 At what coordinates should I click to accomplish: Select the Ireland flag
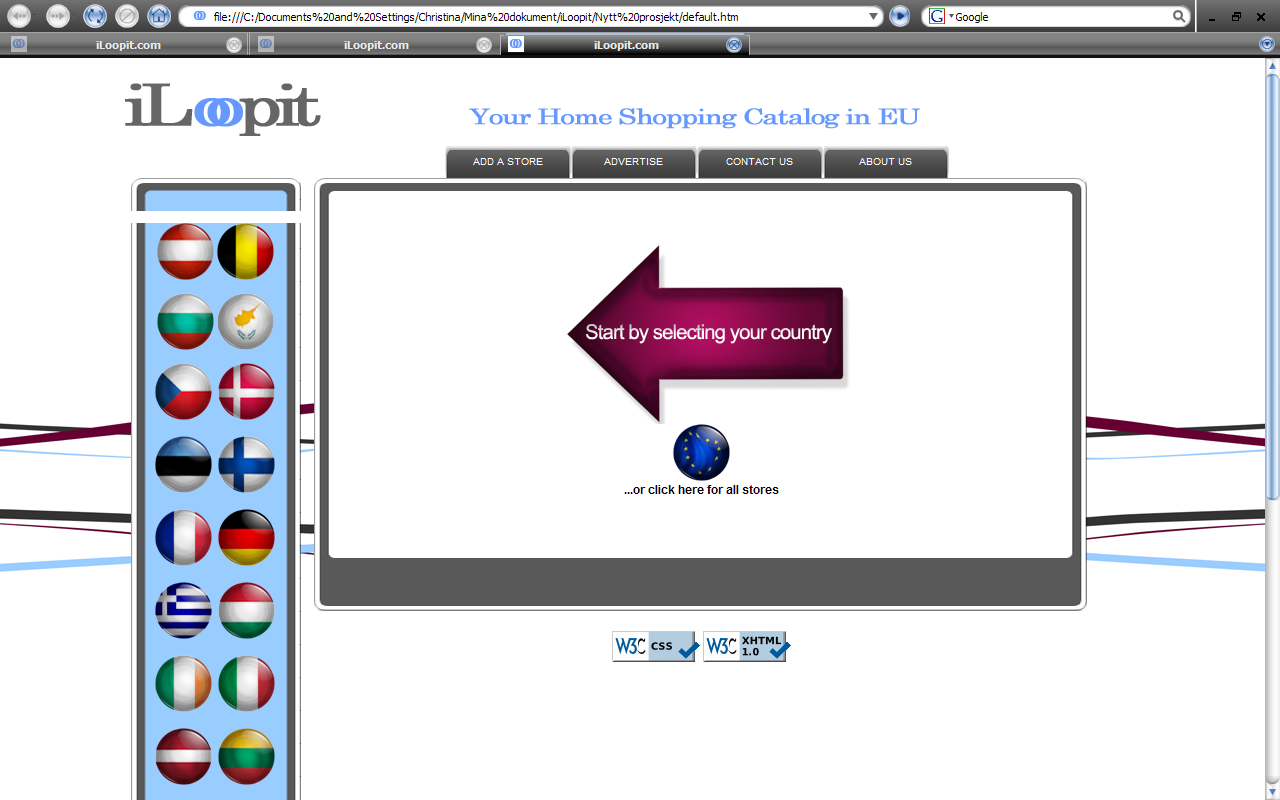click(x=184, y=683)
